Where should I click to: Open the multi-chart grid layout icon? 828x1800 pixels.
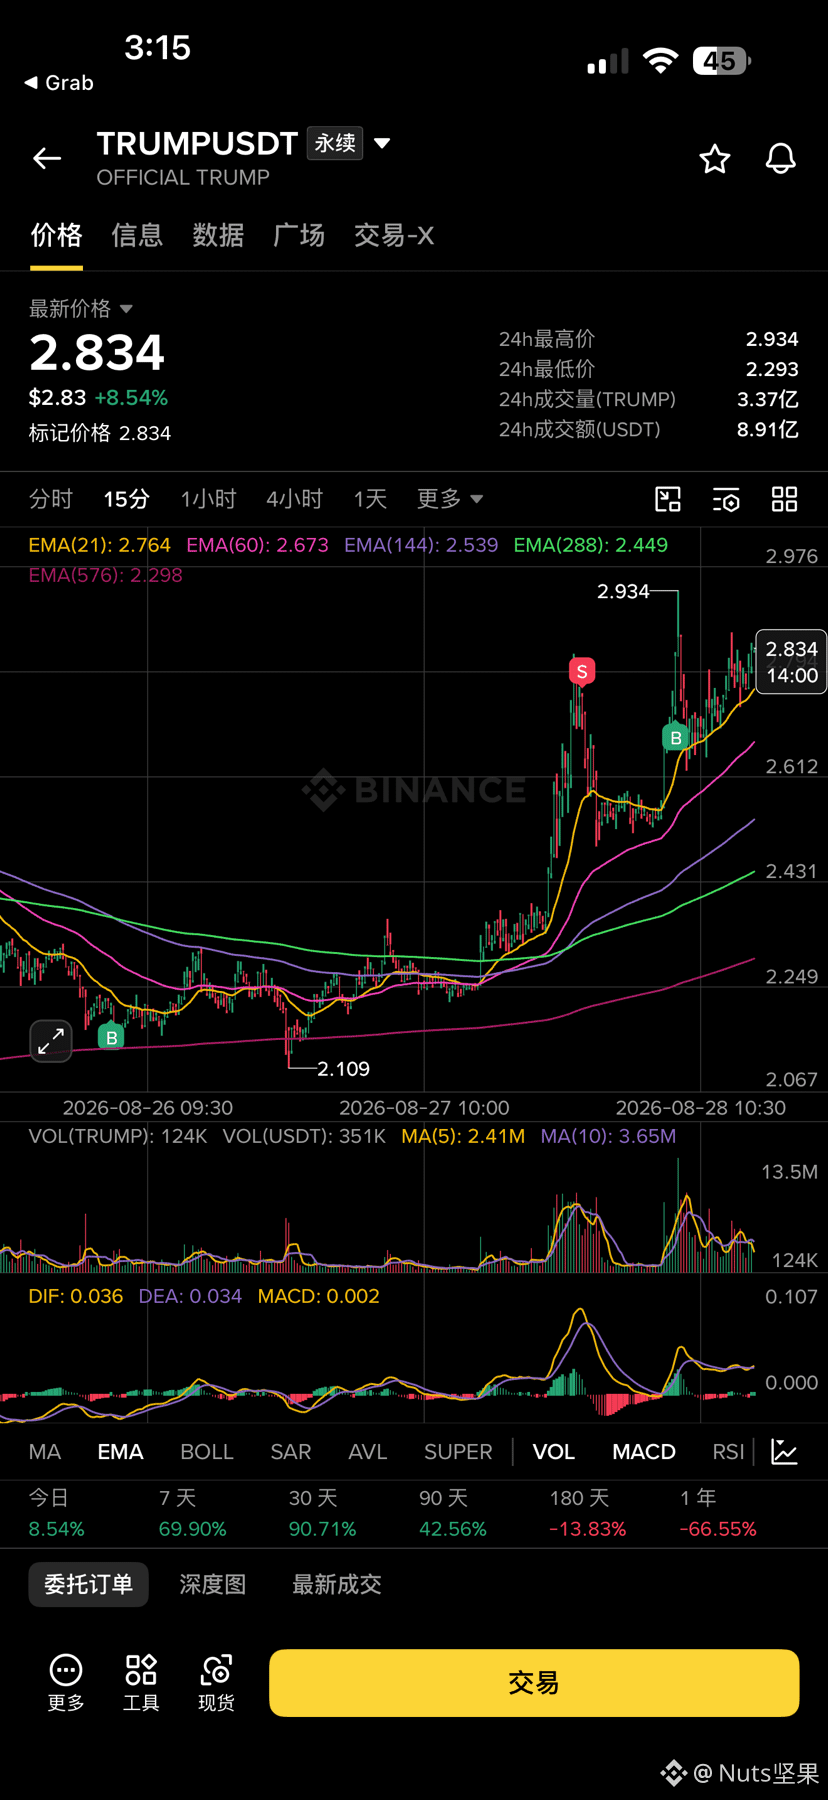coord(785,499)
